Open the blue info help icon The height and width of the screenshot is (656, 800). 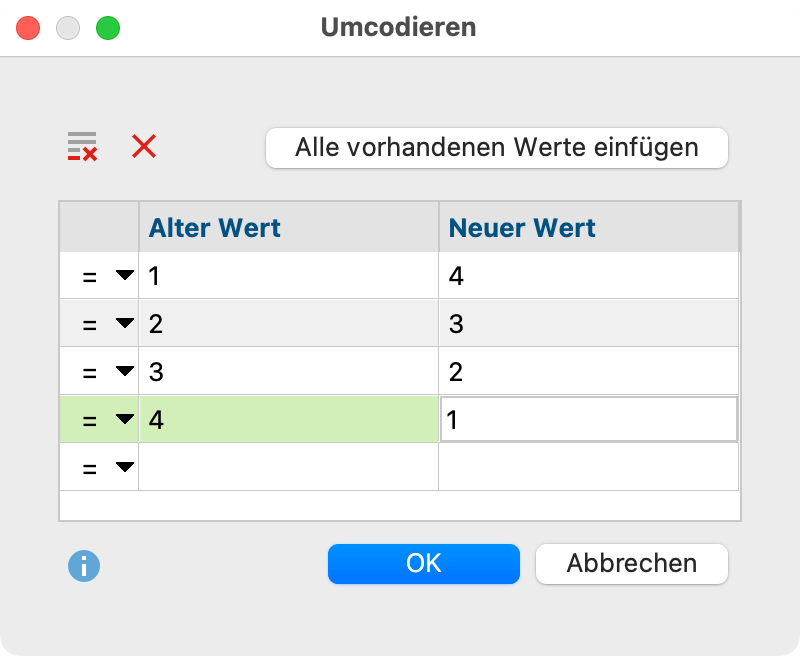click(84, 566)
